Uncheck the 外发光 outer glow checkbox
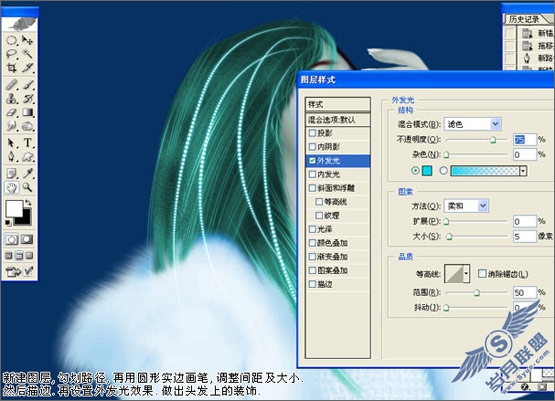 point(312,161)
